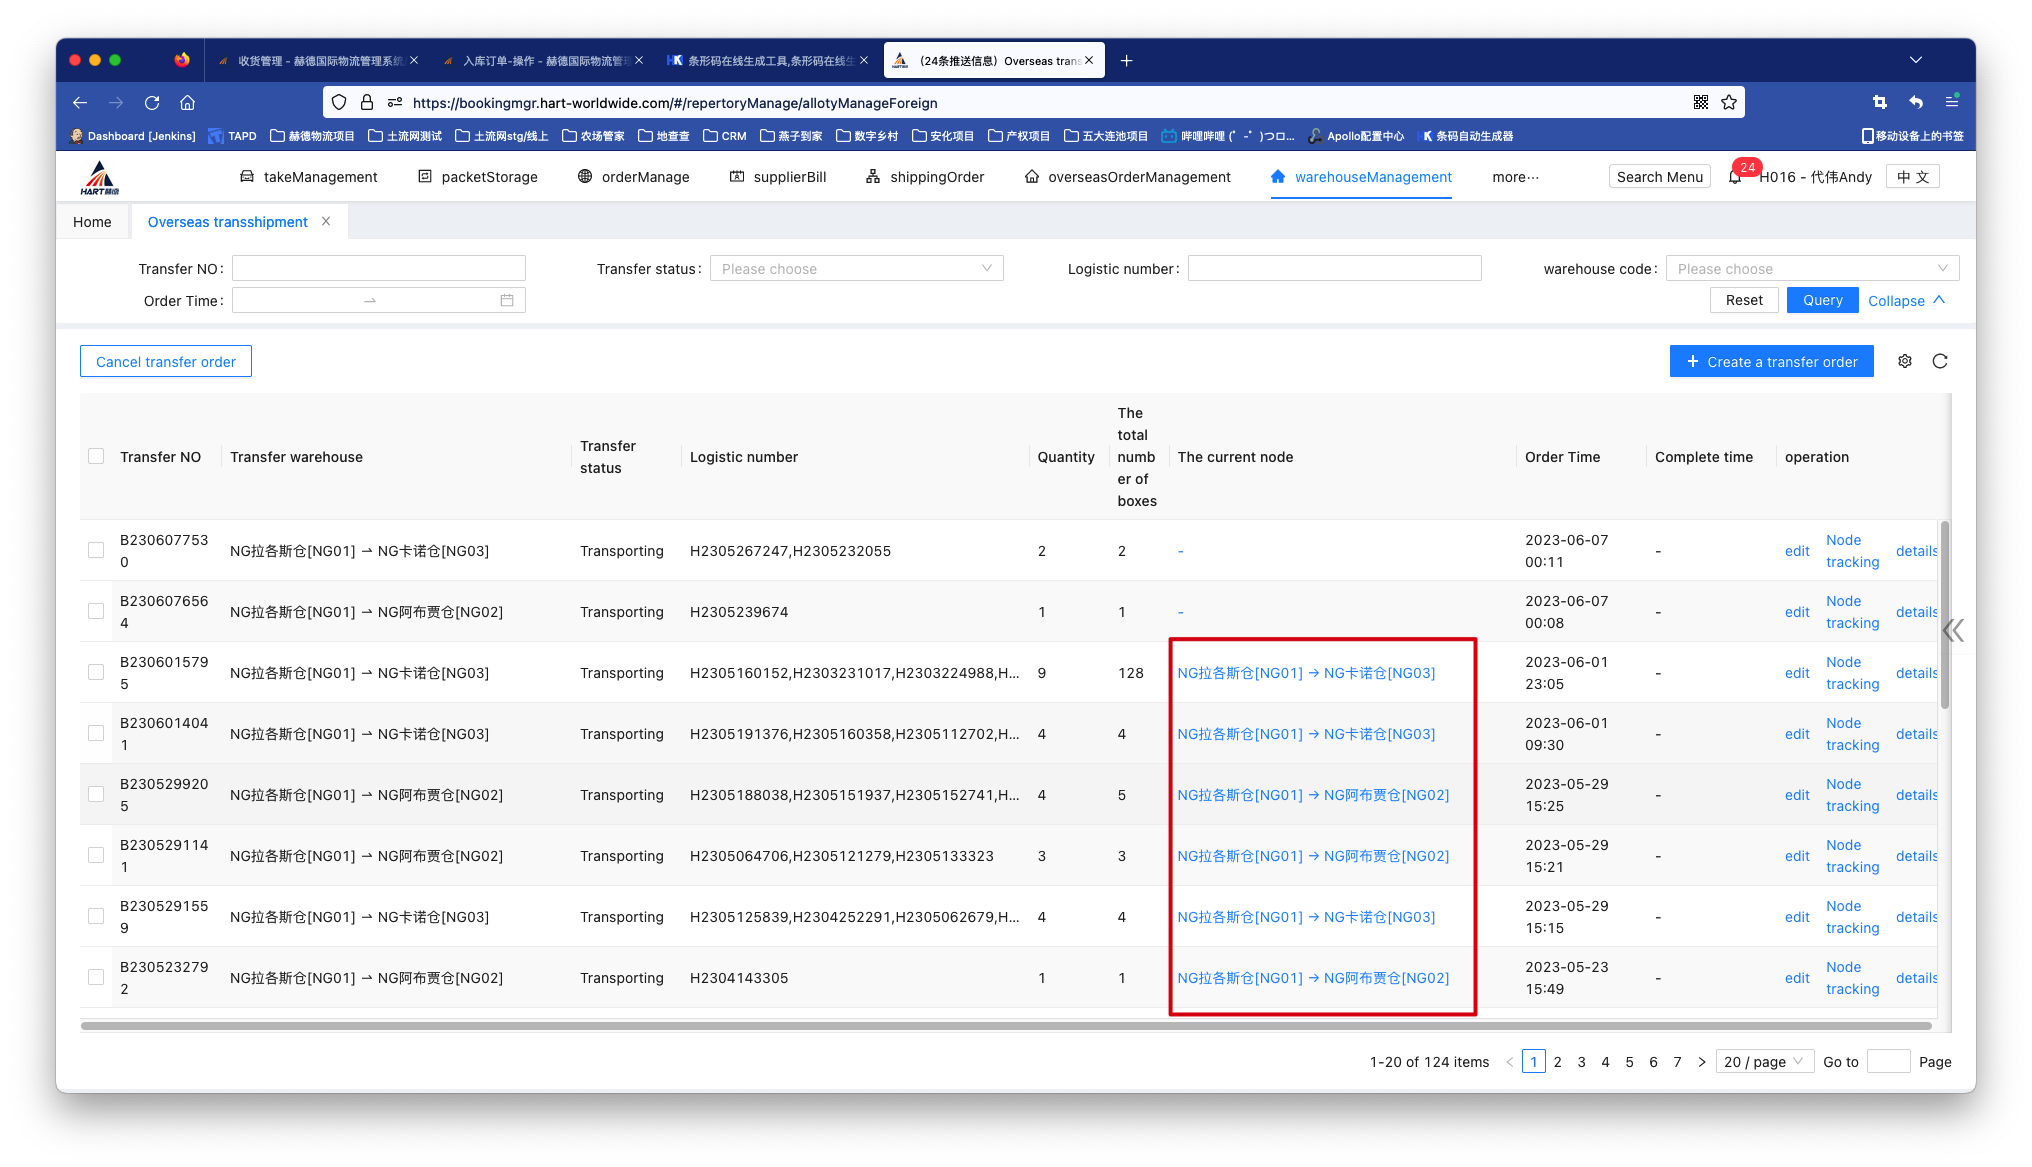Switch to the Home tab

92,222
